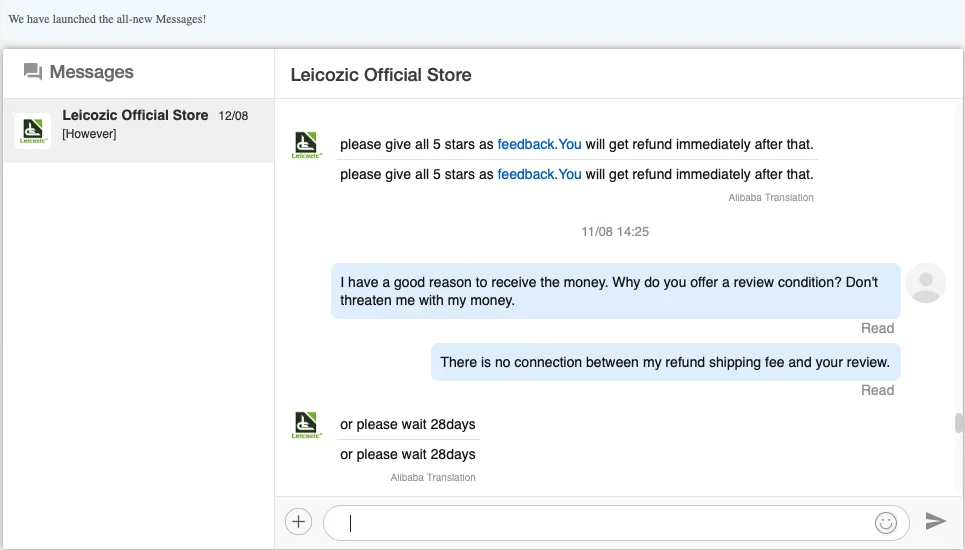Image resolution: width=965 pixels, height=550 pixels.
Task: Click Leicozic avatar beside wait 28days message
Action: [306, 425]
